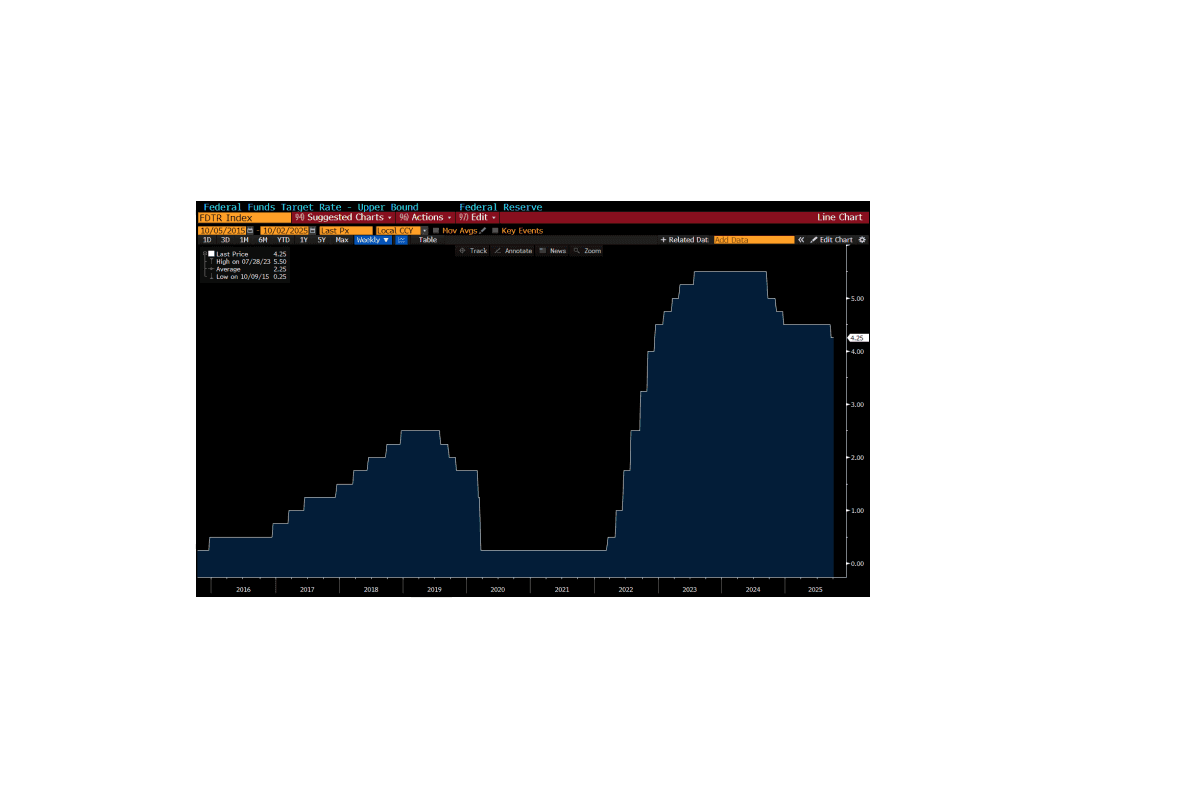The width and height of the screenshot is (1200, 800).
Task: Click the Edit Chart button
Action: (x=831, y=240)
